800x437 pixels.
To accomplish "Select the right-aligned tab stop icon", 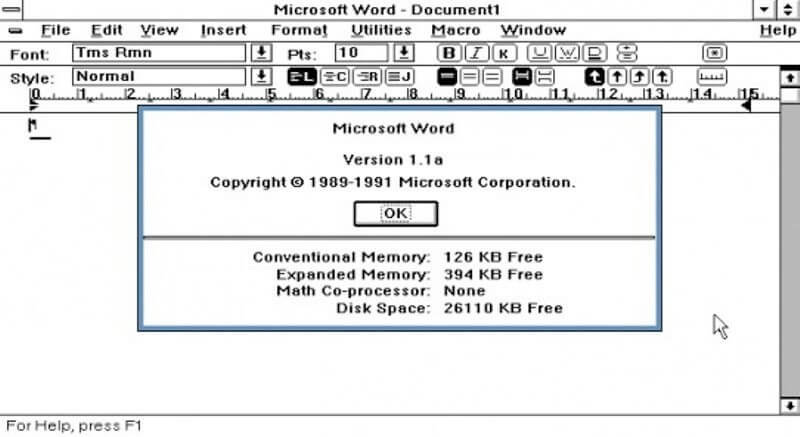I will pos(639,77).
